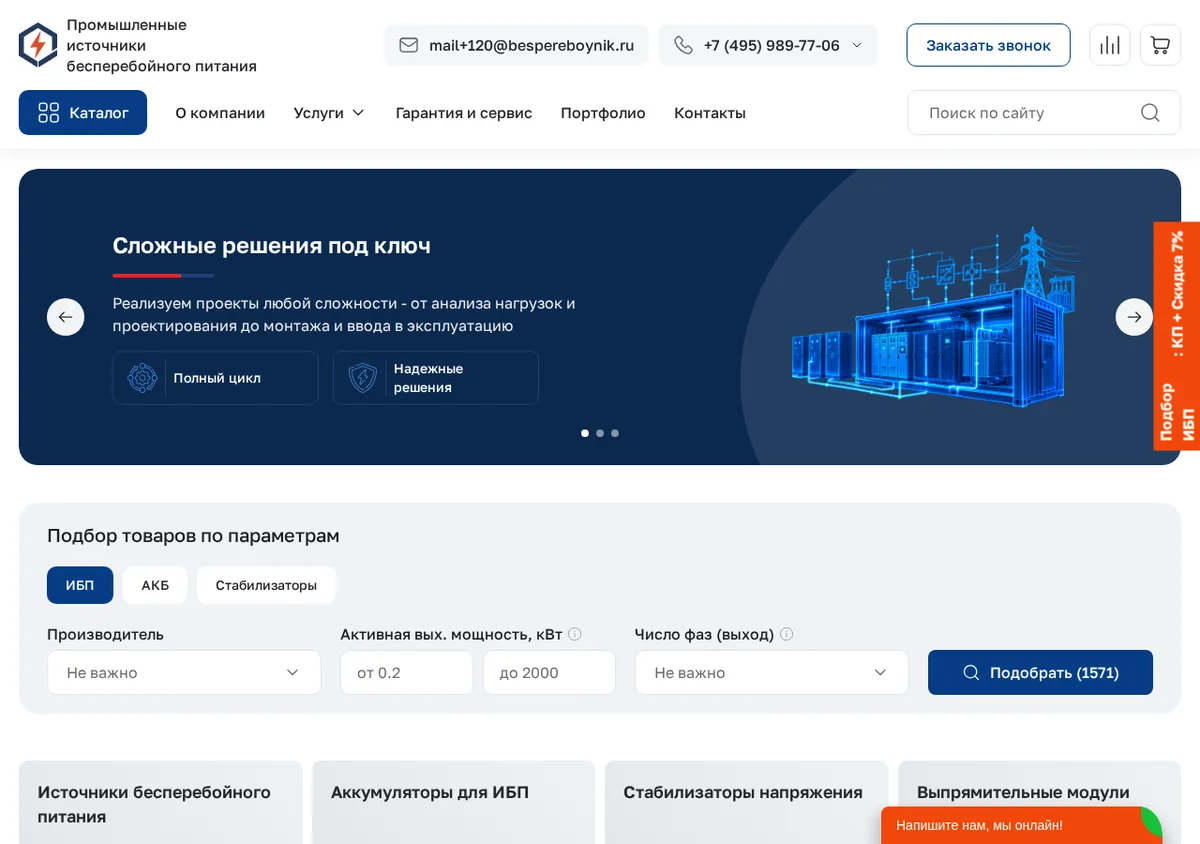
Task: Click the Заказать звонок button
Action: [x=988, y=45]
